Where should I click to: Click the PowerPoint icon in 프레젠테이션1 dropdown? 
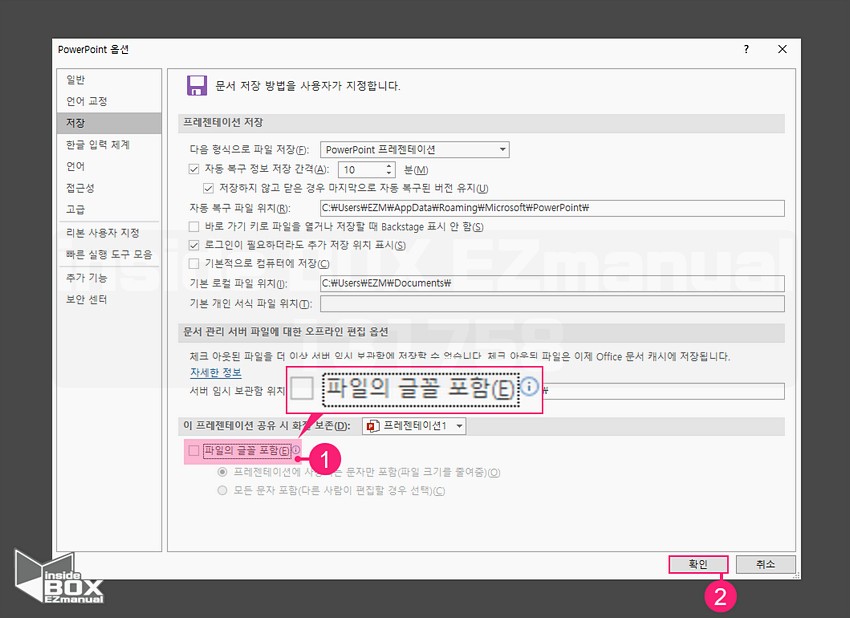pyautogui.click(x=372, y=426)
